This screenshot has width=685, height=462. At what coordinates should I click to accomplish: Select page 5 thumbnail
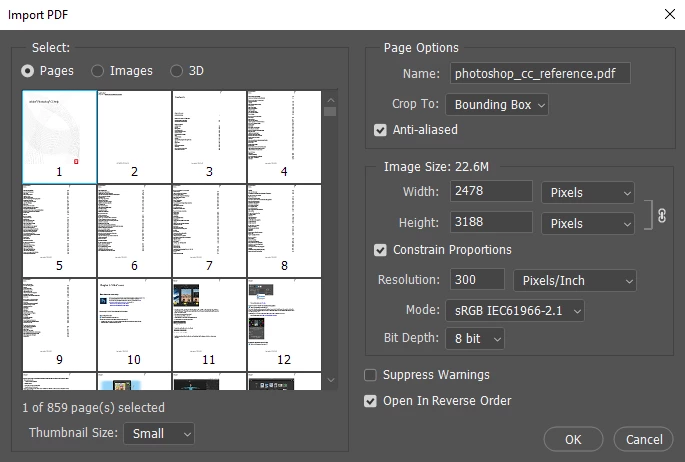coord(59,231)
